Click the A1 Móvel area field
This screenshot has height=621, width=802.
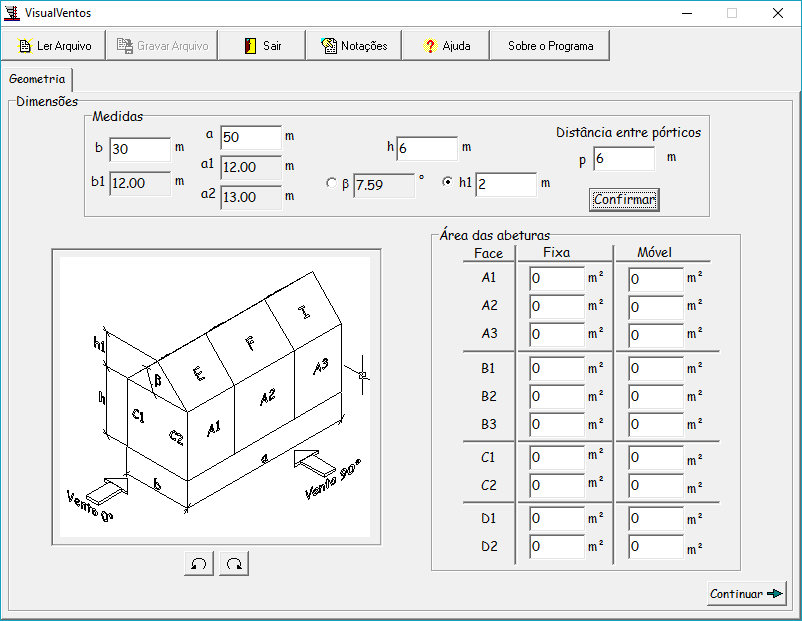coord(656,279)
